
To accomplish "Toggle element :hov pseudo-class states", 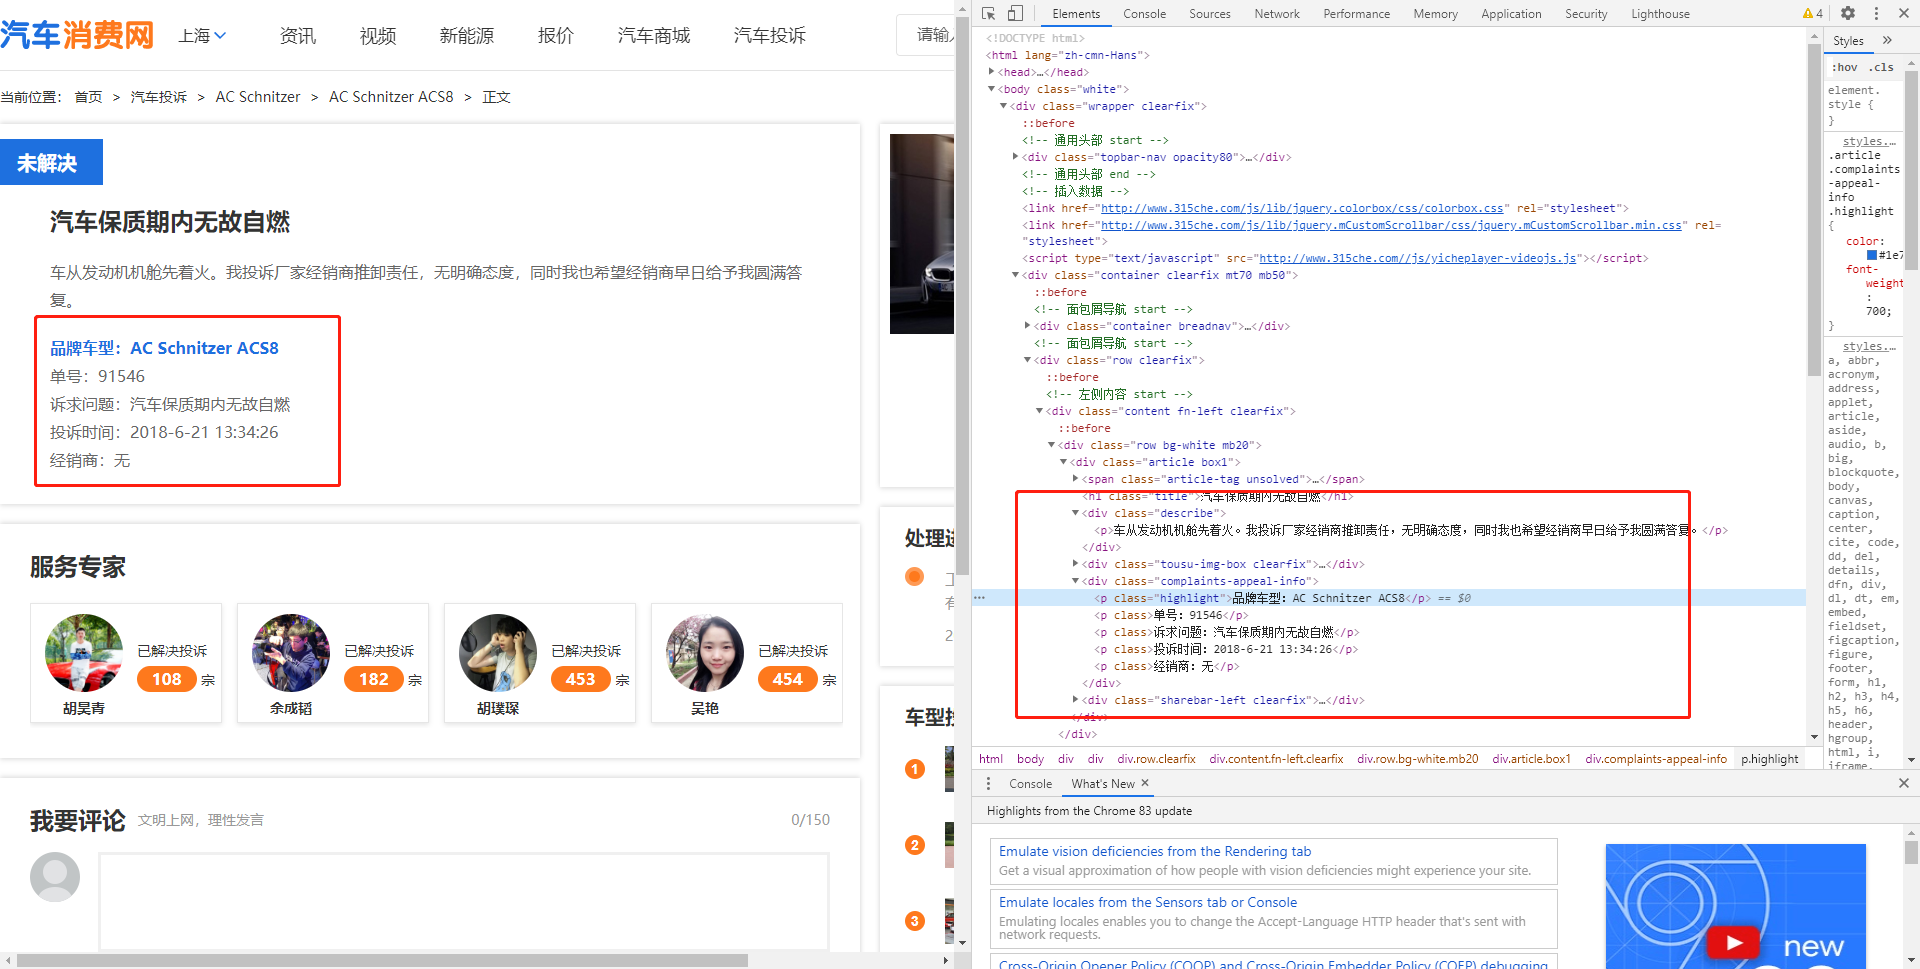I will [x=1845, y=67].
